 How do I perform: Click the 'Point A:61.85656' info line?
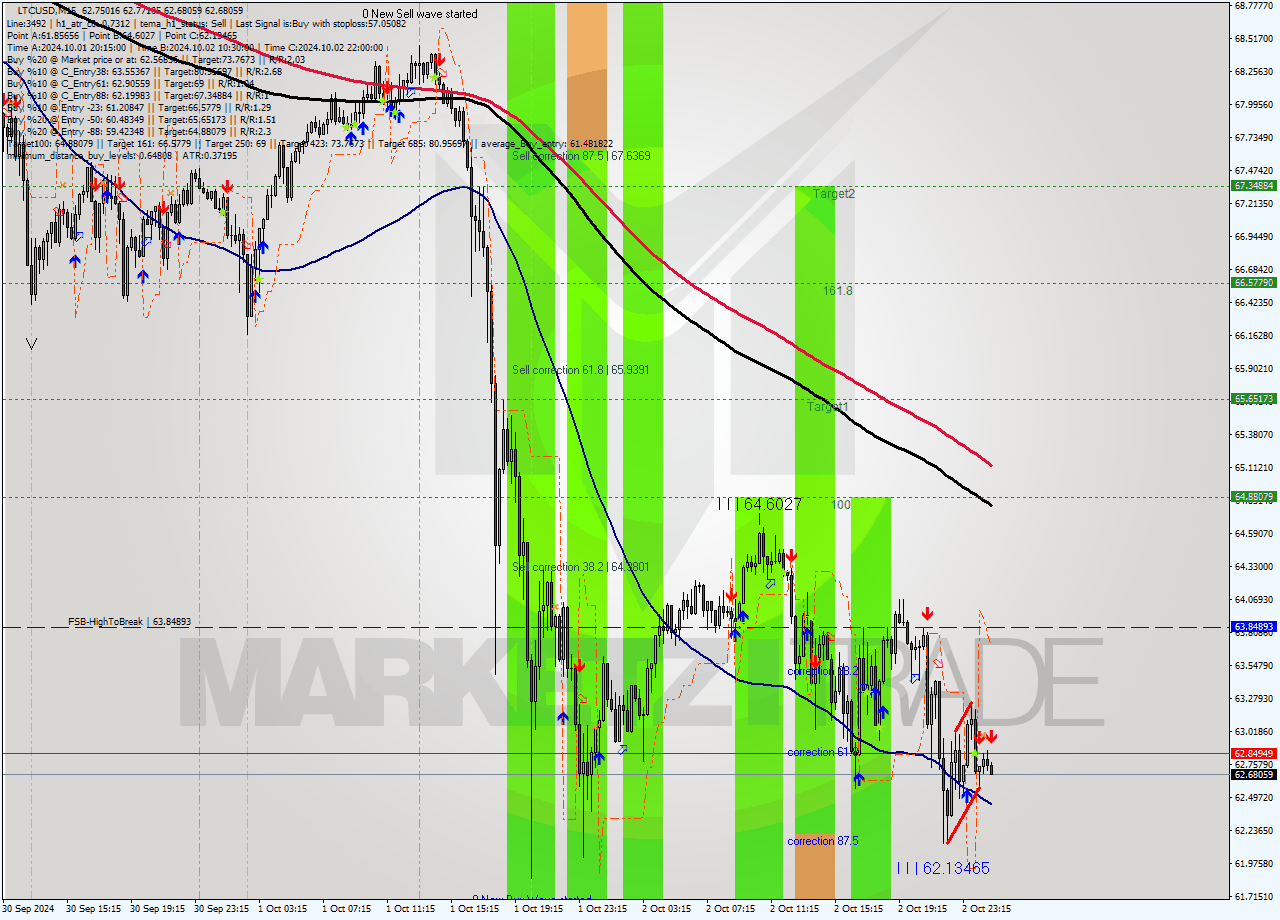121,35
